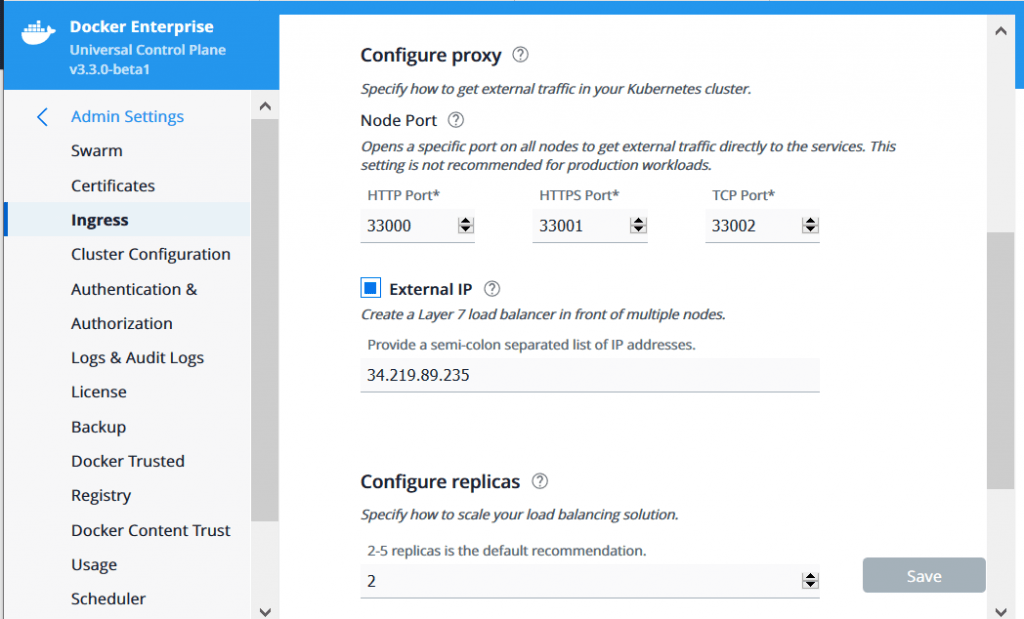
Task: Open the Node Port help icon
Action: pos(456,120)
